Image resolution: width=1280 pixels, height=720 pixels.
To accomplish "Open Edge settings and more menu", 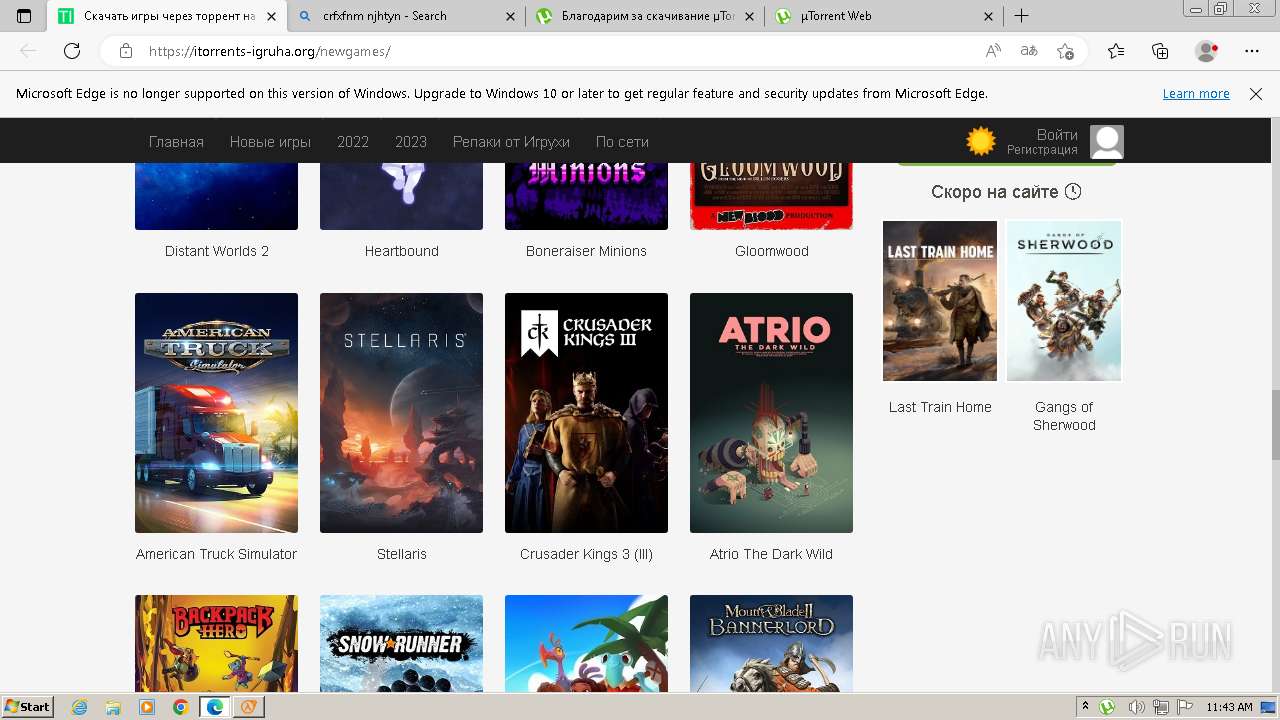I will [x=1252, y=51].
